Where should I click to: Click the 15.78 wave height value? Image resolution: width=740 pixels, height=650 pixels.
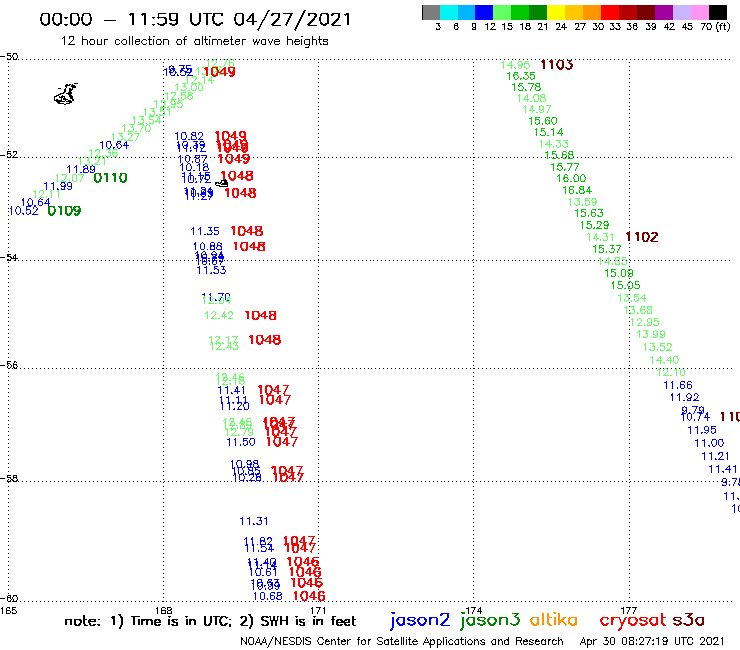click(x=526, y=87)
